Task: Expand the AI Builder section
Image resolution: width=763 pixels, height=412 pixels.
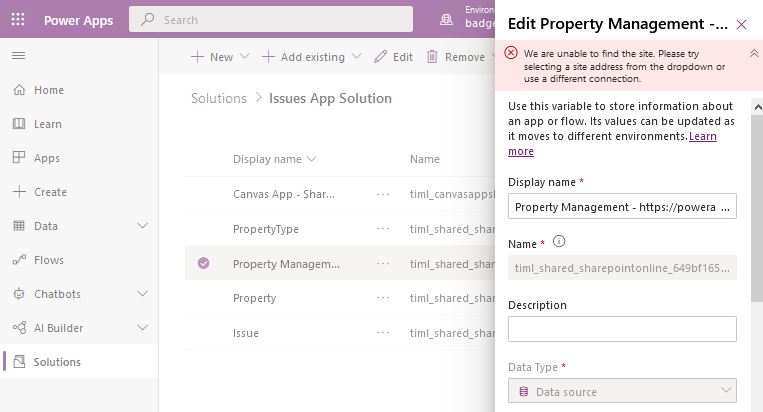Action: click(x=142, y=328)
